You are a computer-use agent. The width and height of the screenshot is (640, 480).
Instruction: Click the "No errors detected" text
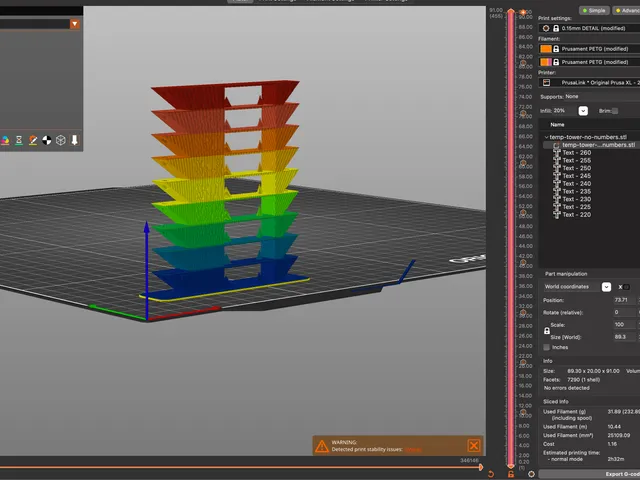[x=567, y=388]
